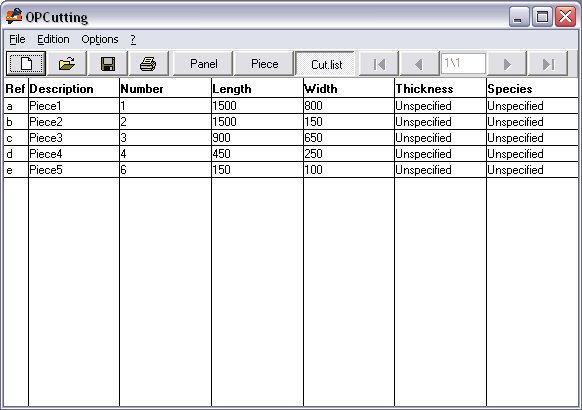Click the OPCutting app icon in title bar
Screen dimensions: 582x410
(14, 16)
